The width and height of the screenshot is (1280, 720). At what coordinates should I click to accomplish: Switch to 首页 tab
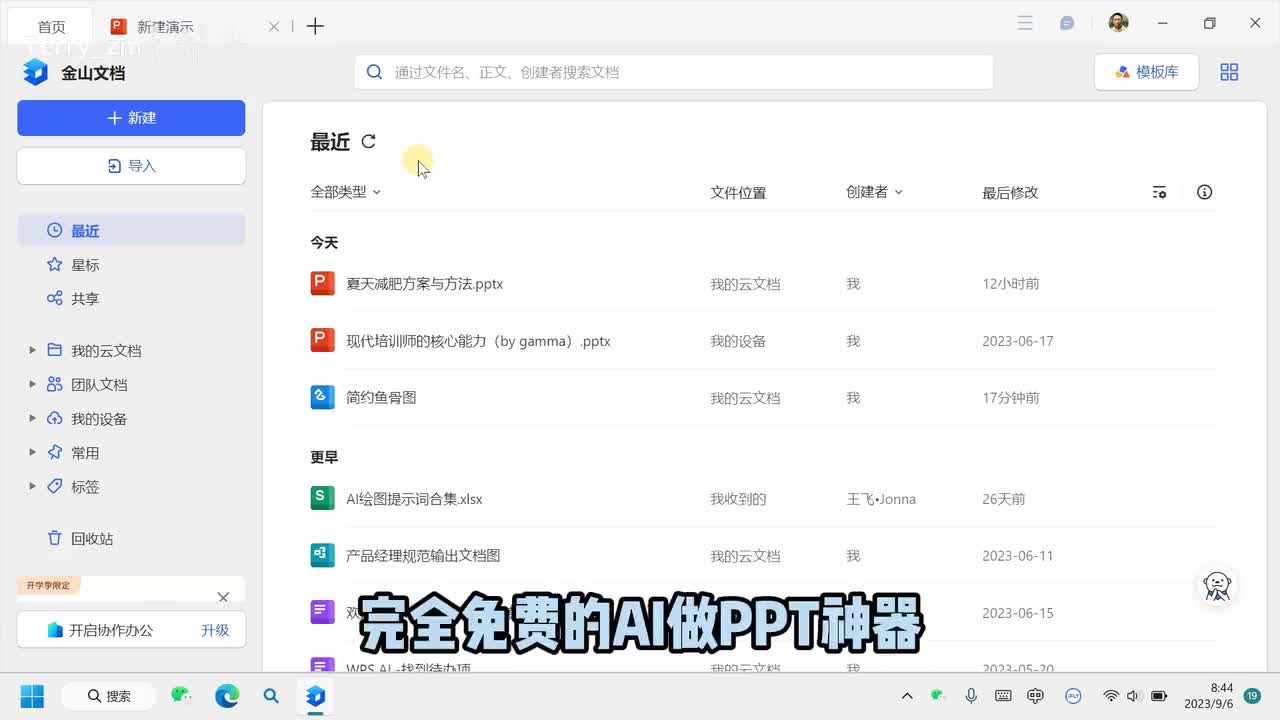(52, 27)
